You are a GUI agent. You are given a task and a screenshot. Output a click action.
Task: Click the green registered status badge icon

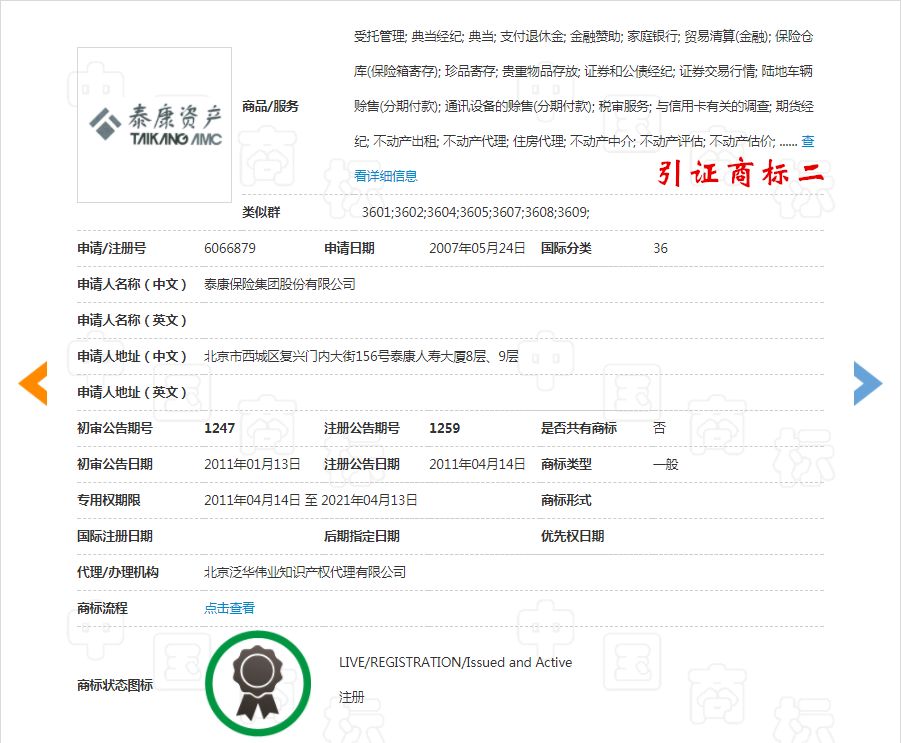tap(258, 683)
